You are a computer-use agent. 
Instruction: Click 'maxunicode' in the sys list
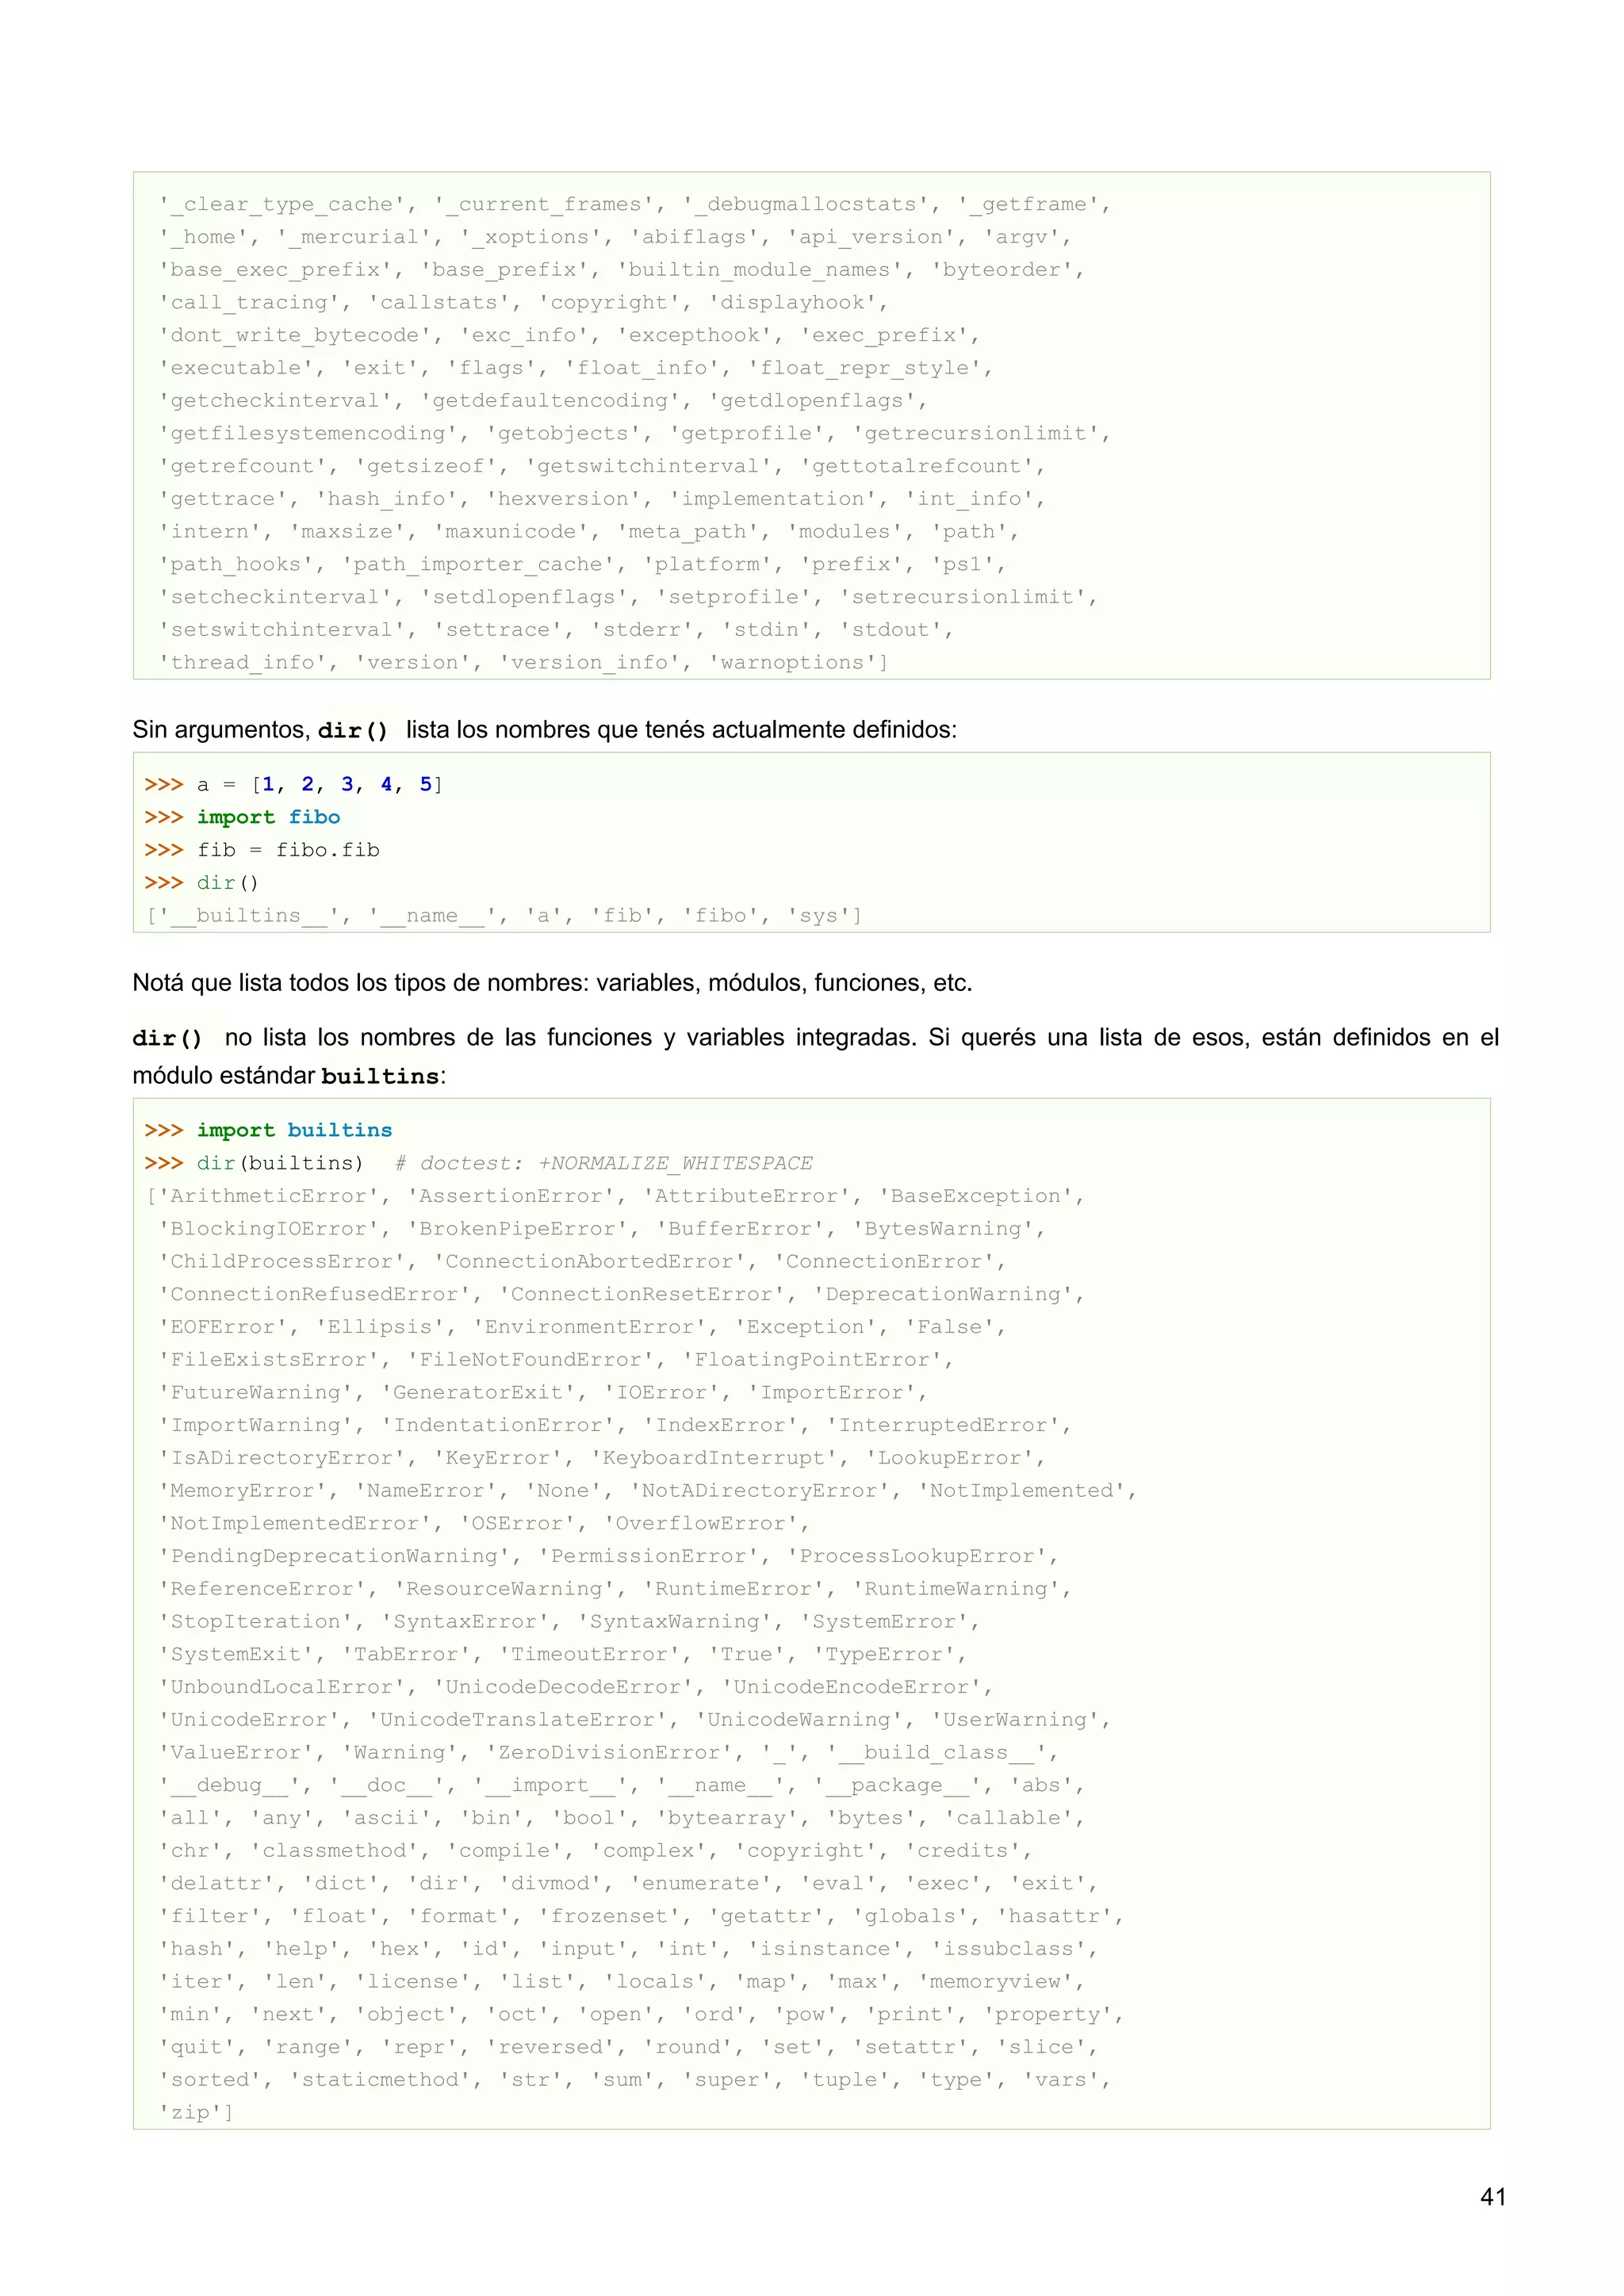pyautogui.click(x=510, y=532)
